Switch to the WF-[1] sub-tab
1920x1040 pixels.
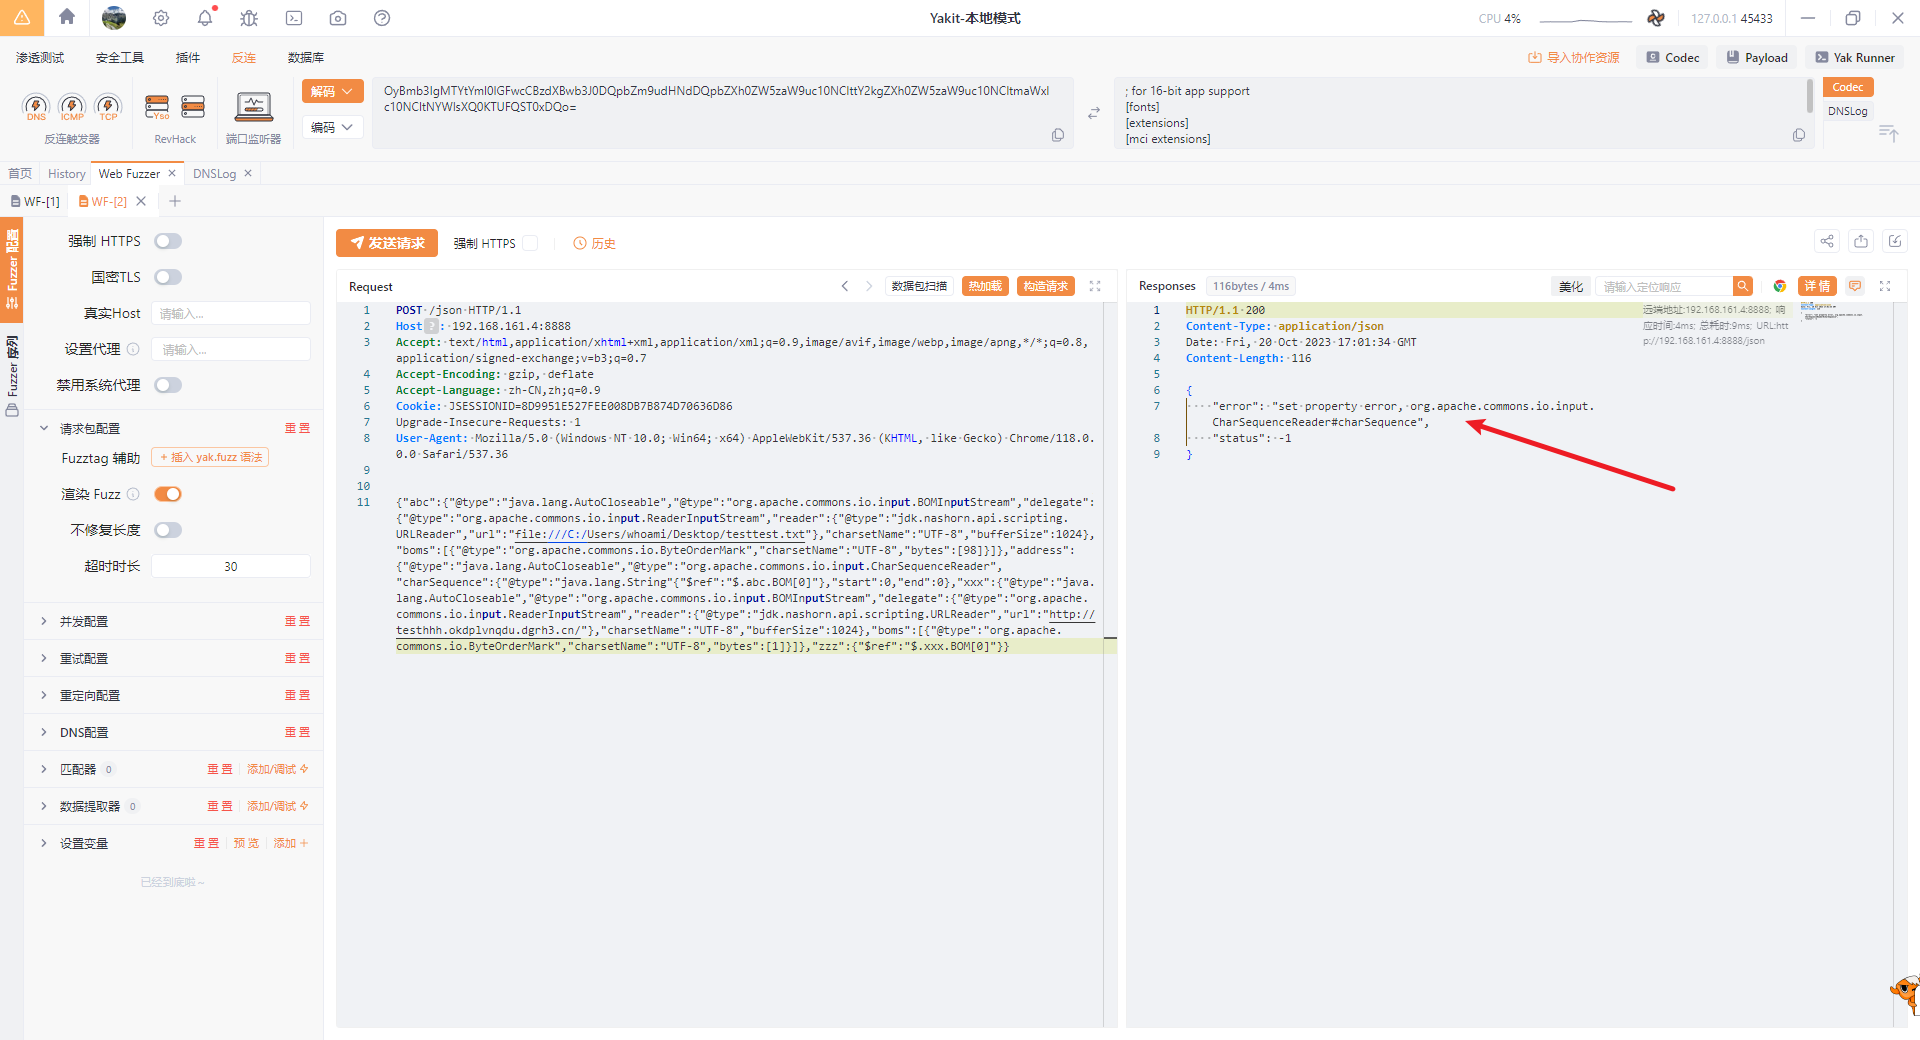[35, 201]
